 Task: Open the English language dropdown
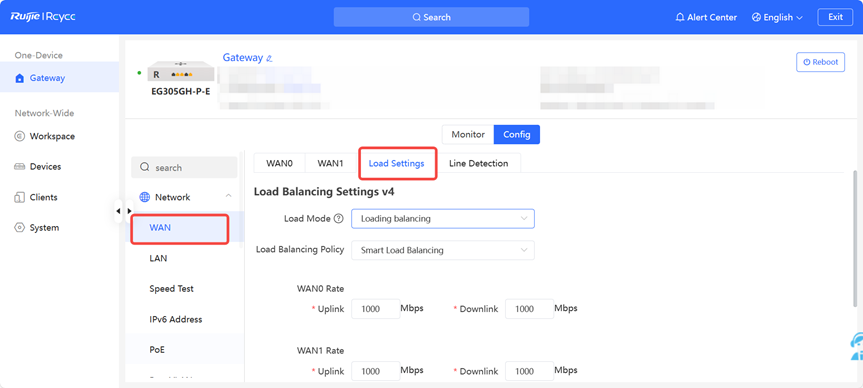(x=777, y=18)
